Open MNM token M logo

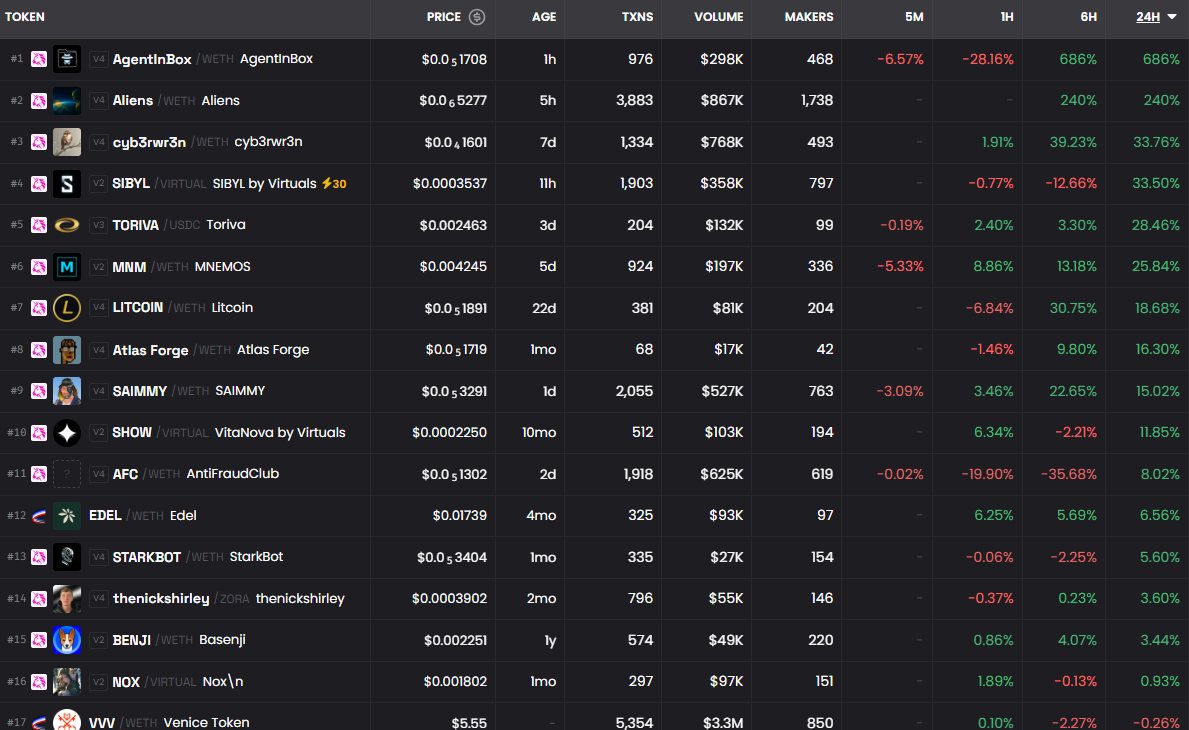(x=67, y=266)
